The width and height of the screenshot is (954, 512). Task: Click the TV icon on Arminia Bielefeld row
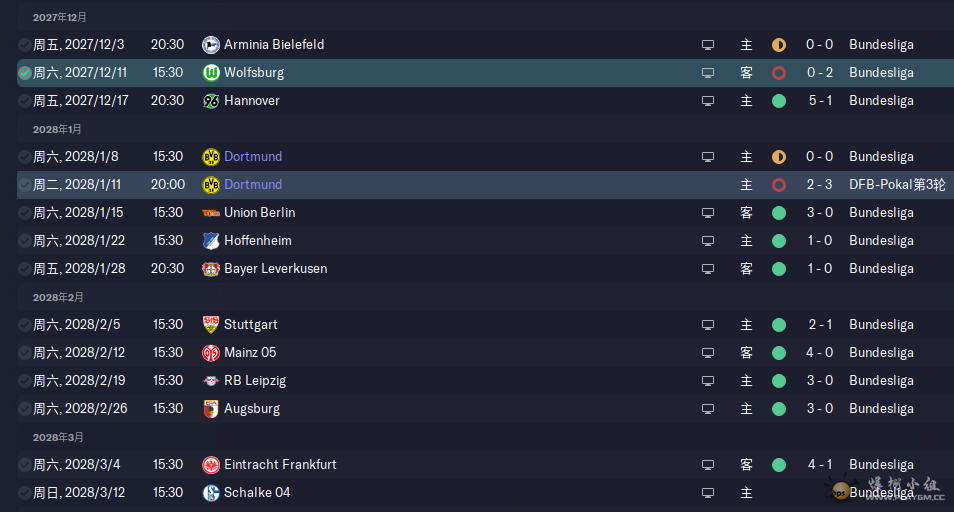[708, 45]
